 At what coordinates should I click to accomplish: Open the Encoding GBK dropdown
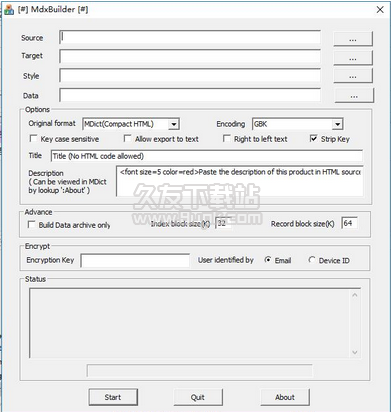[338, 124]
